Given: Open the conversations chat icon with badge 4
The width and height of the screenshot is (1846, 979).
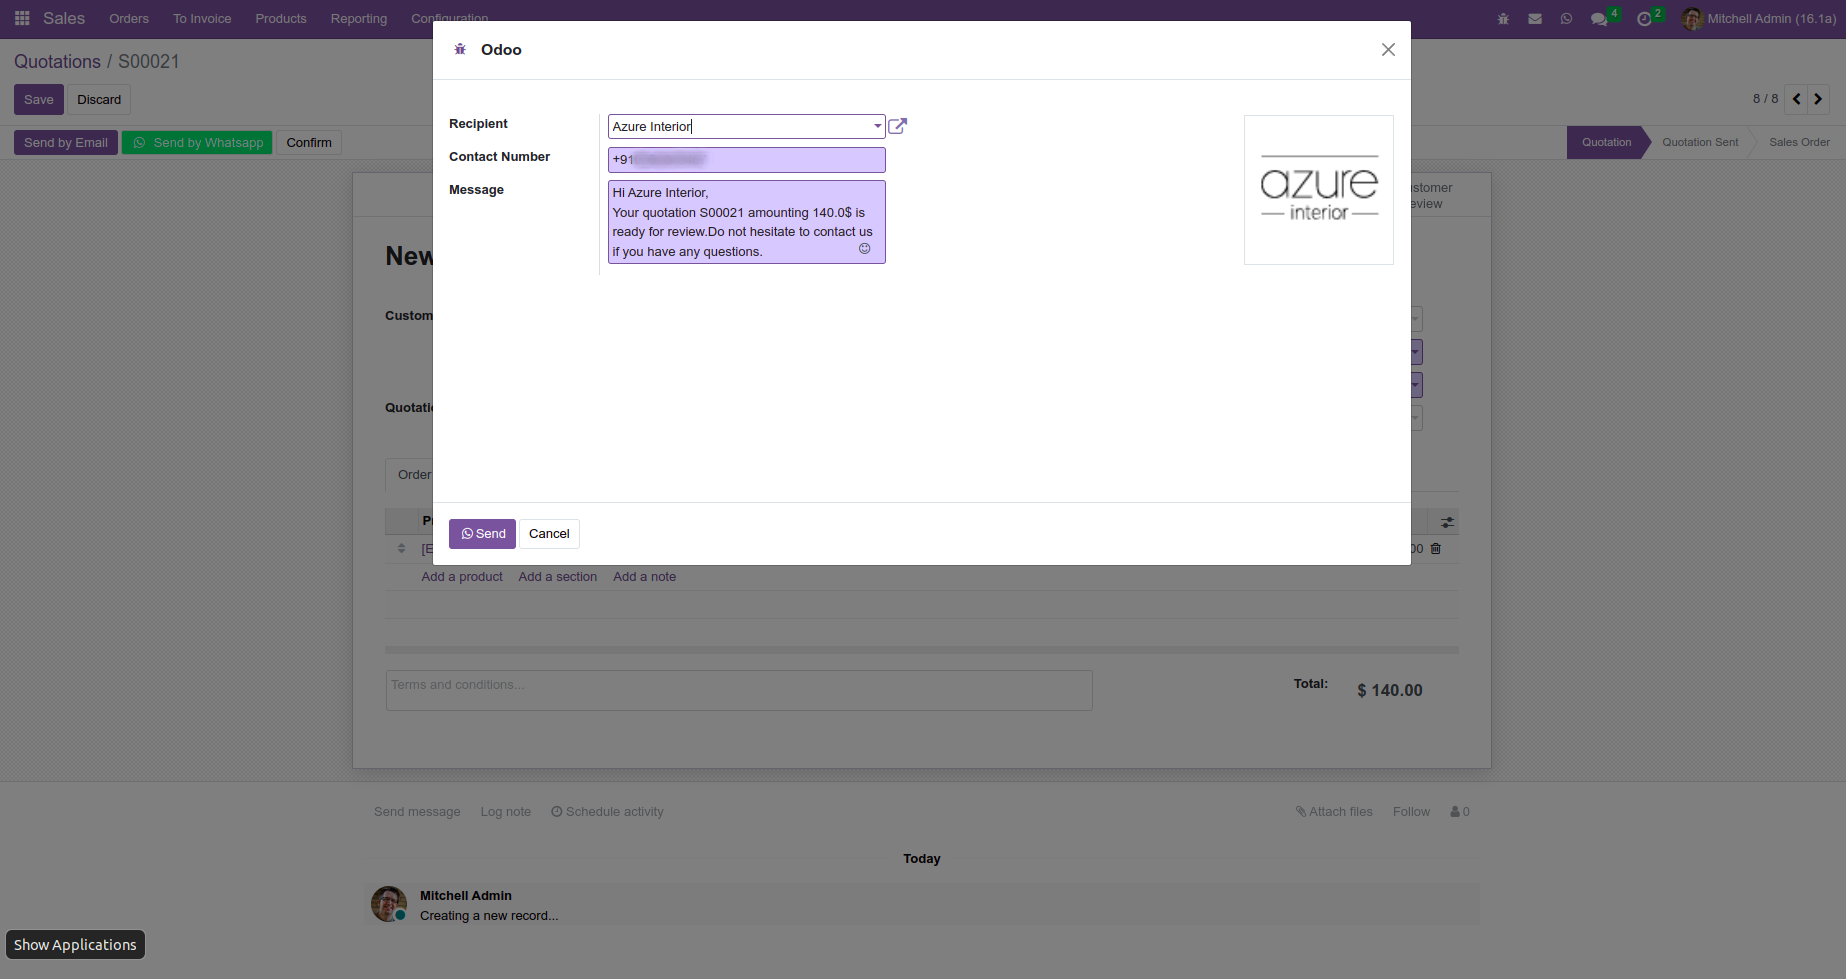Looking at the screenshot, I should (1603, 18).
